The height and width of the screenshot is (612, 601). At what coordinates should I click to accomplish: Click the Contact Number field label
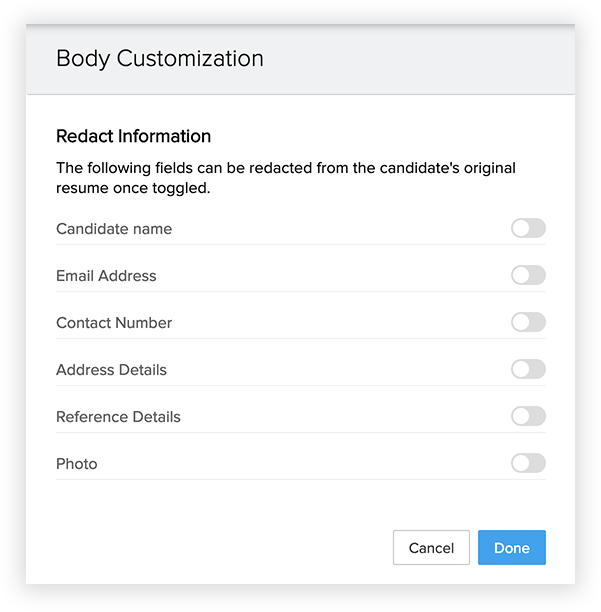[x=114, y=323]
